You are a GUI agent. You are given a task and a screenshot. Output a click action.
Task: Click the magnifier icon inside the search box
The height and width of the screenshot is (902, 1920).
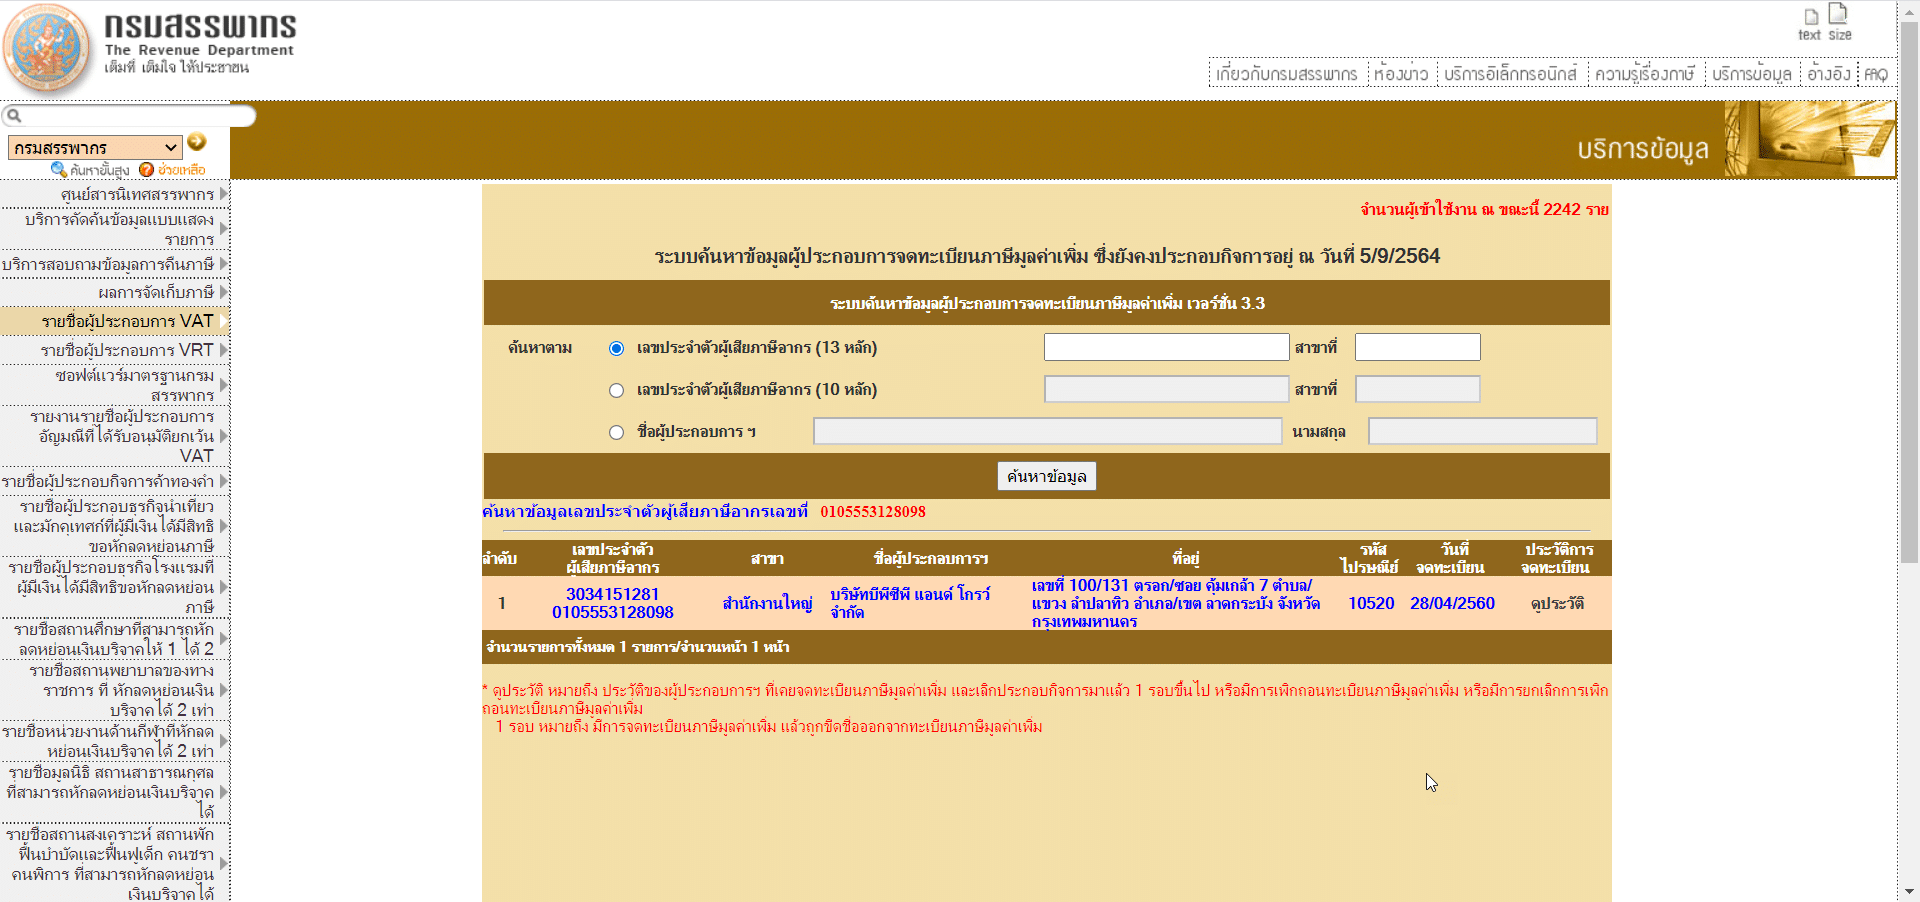(14, 116)
